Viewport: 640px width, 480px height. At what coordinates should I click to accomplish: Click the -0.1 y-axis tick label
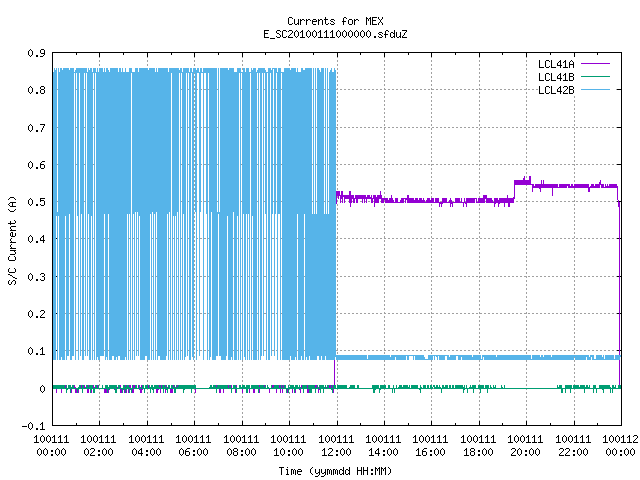click(33, 426)
